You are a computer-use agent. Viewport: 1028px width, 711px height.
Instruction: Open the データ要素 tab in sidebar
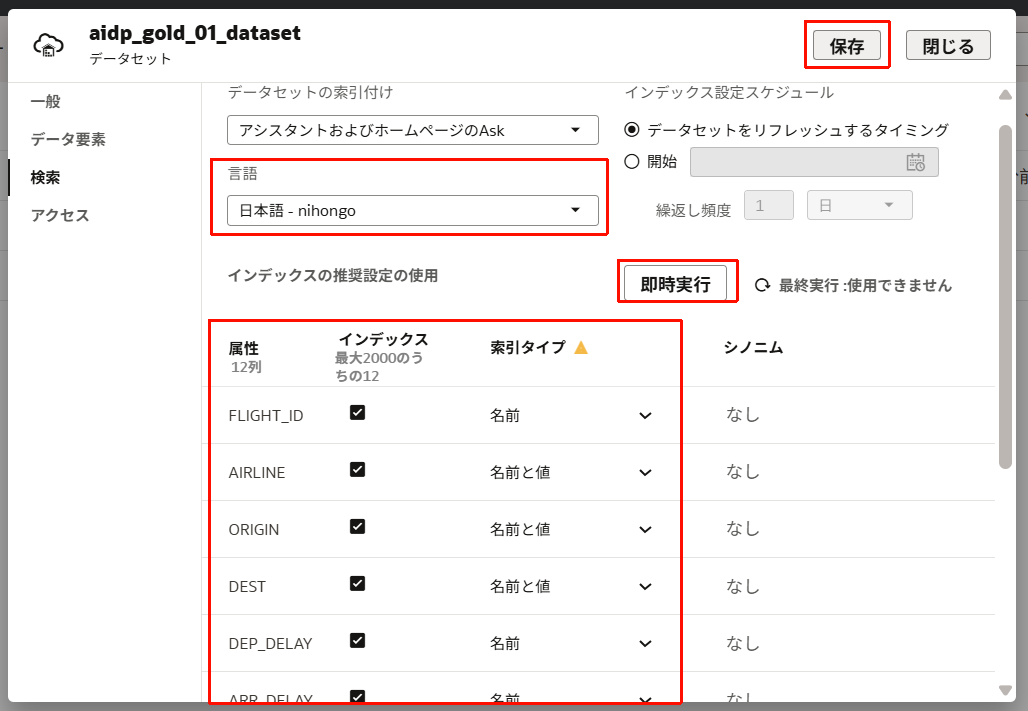68,140
